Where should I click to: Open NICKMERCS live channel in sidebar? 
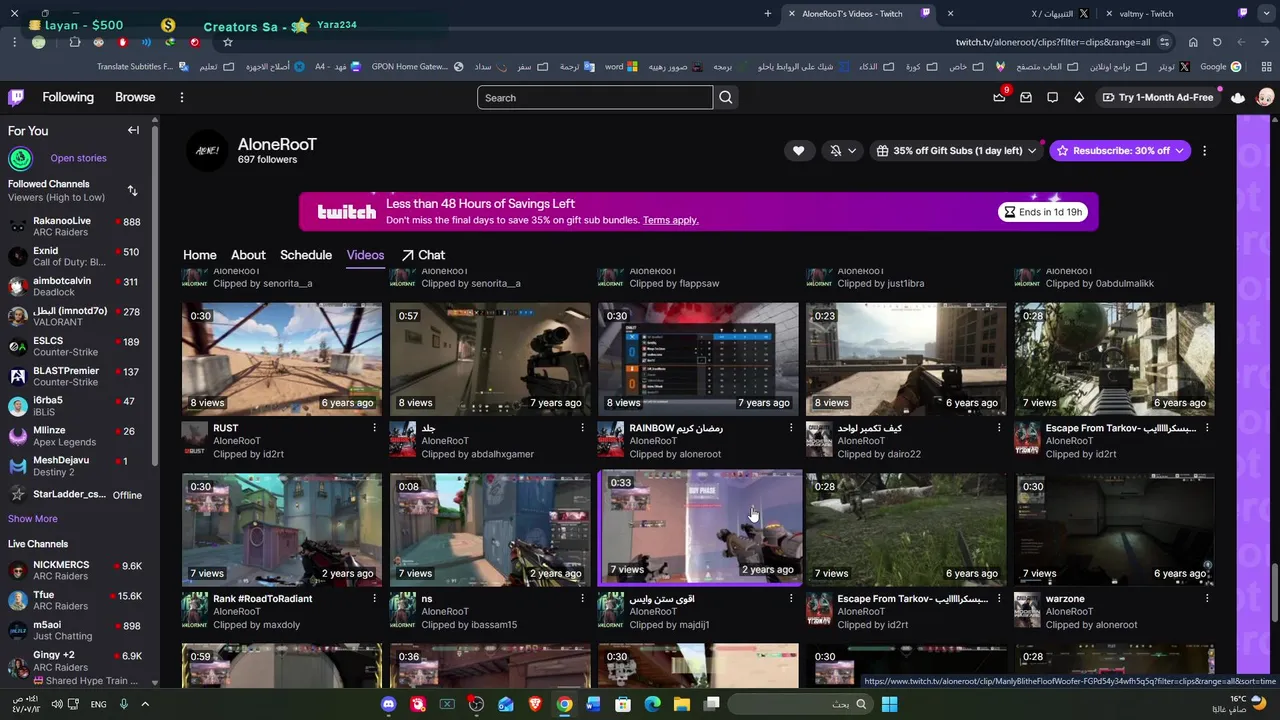pyautogui.click(x=75, y=570)
